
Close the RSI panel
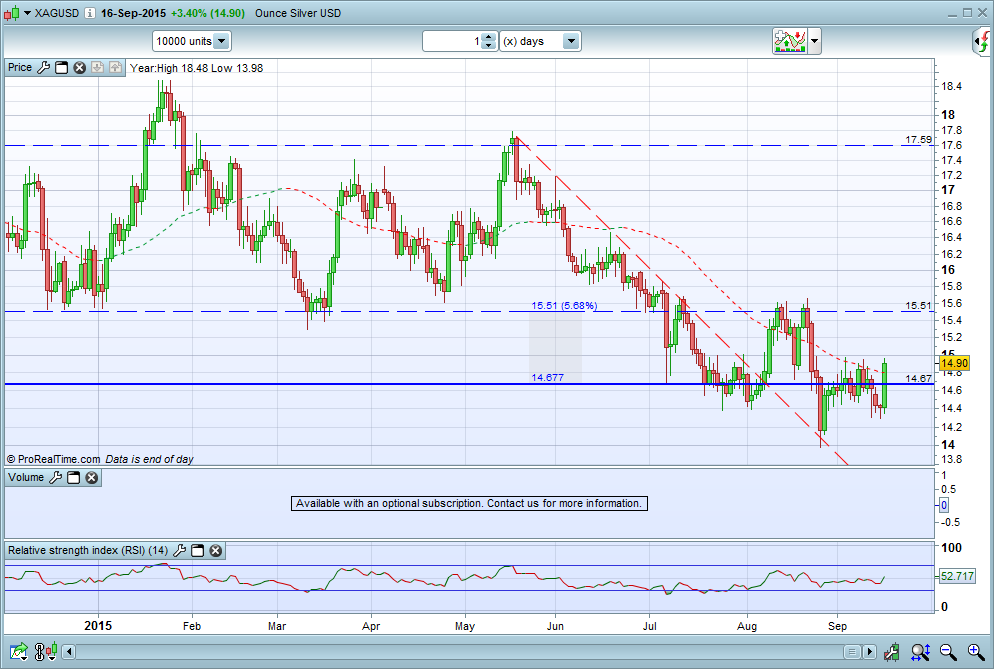(x=216, y=550)
